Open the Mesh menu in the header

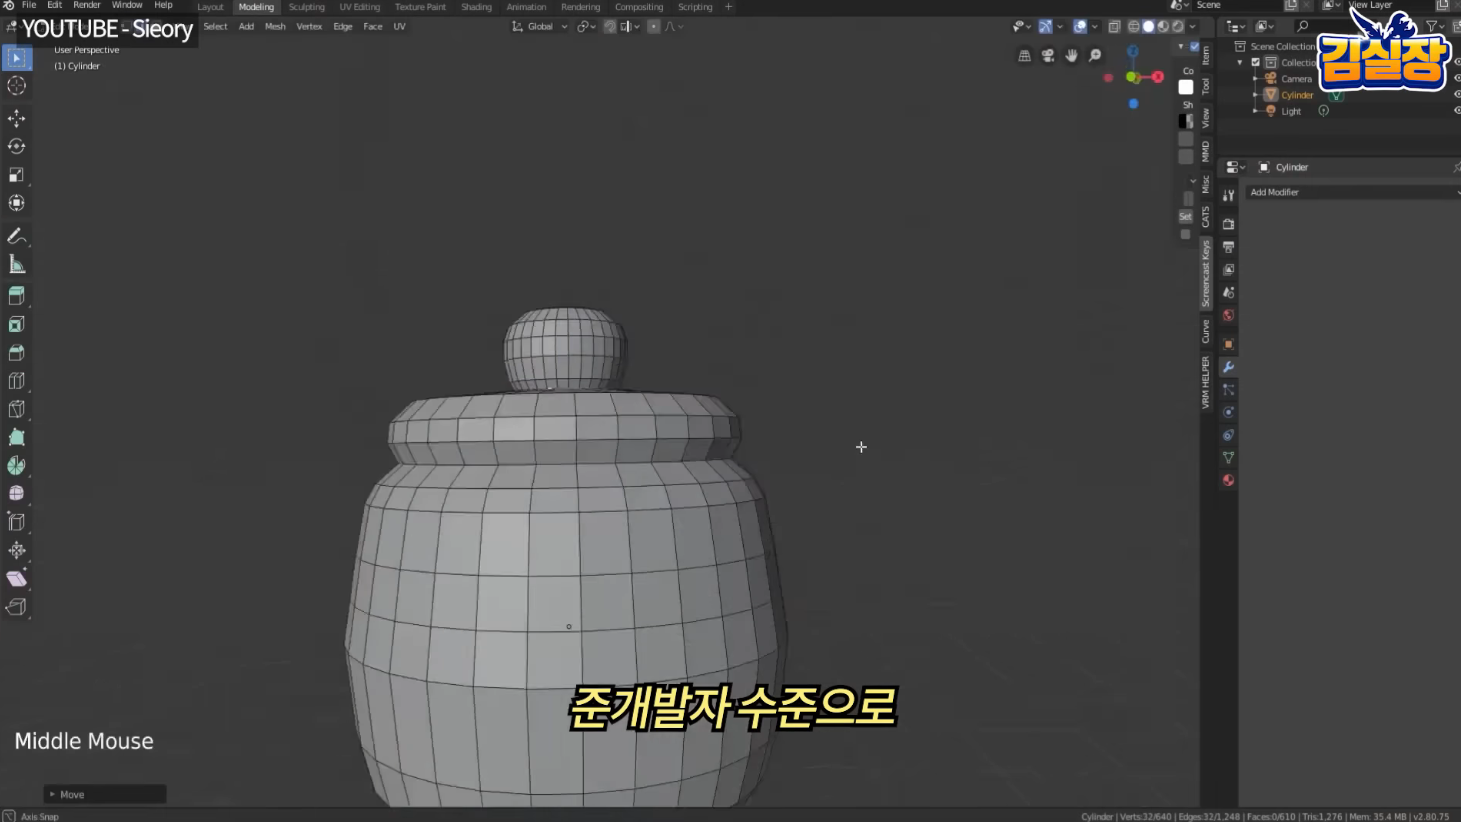click(275, 26)
